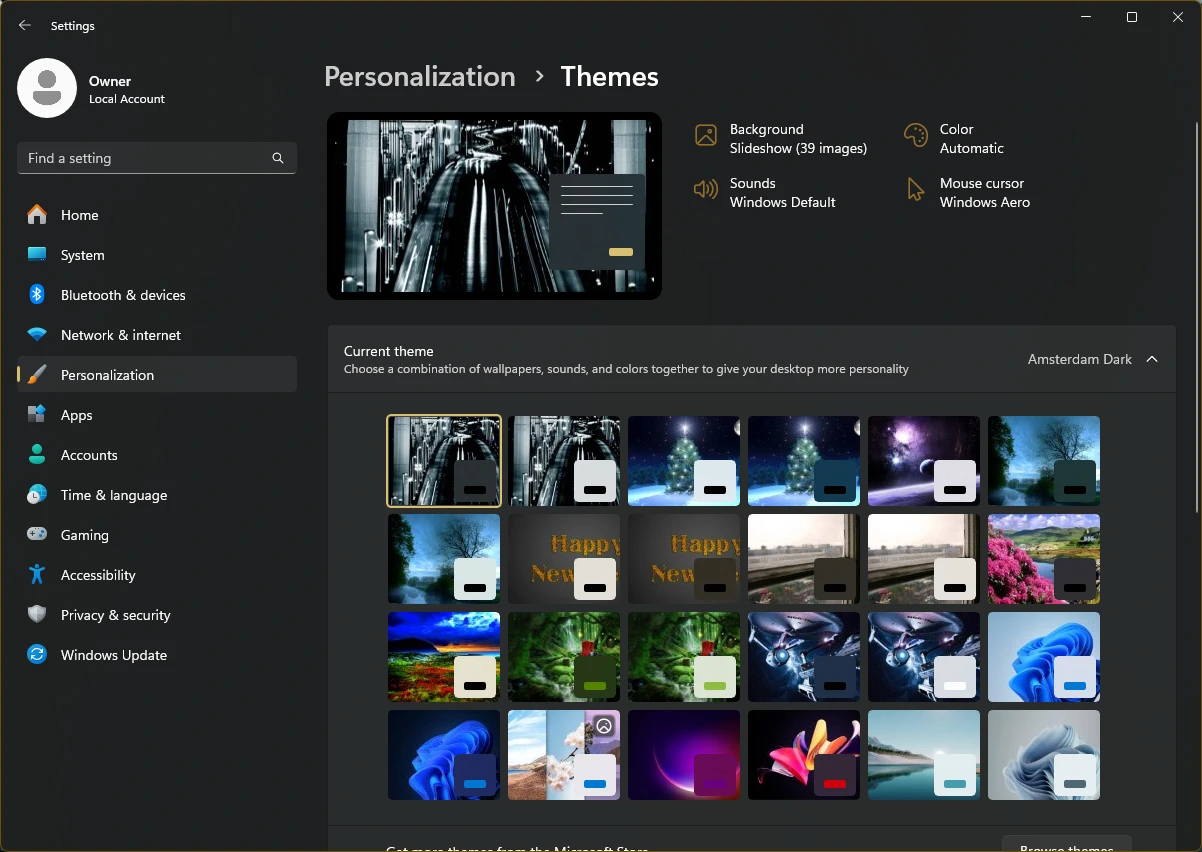Image resolution: width=1202 pixels, height=852 pixels.
Task: Open Bluetooth & devices settings
Action: coord(123,295)
